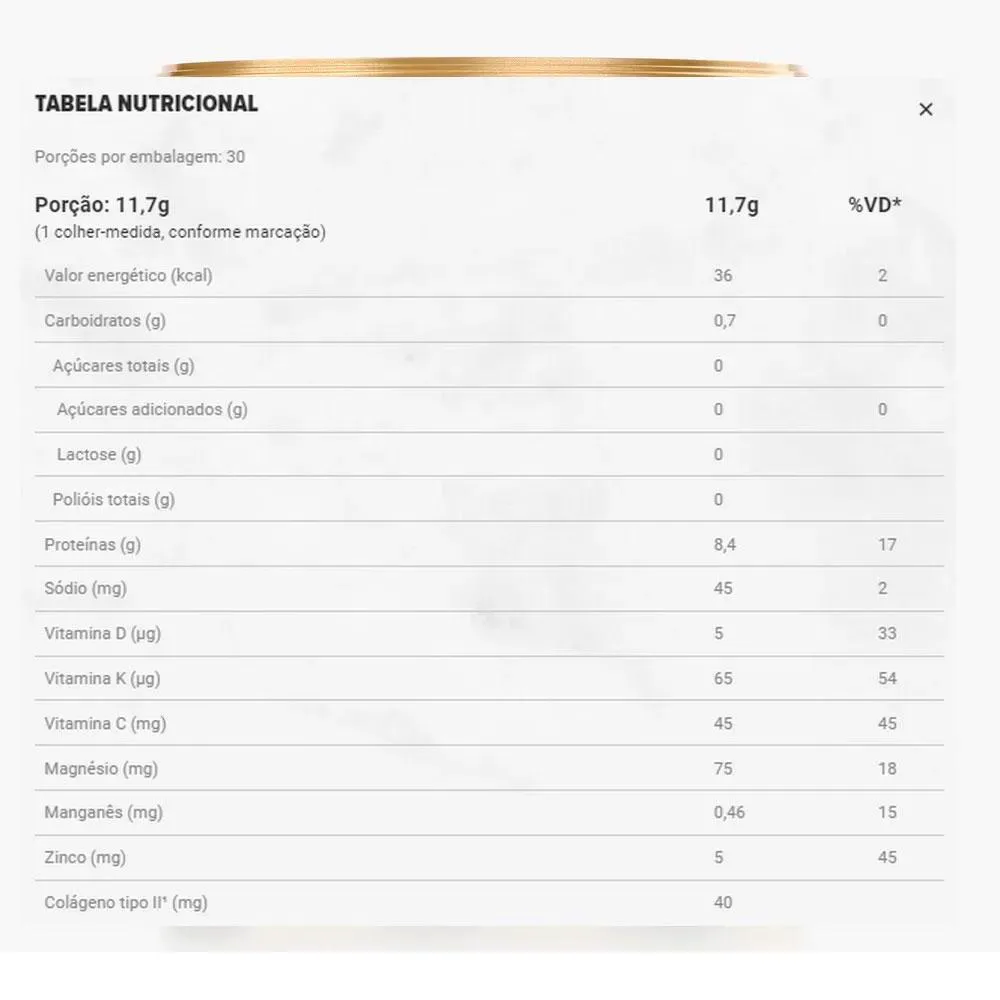Viewport: 1000px width, 1000px height.
Task: Select the Vitamina C (mg) row
Action: pos(489,723)
